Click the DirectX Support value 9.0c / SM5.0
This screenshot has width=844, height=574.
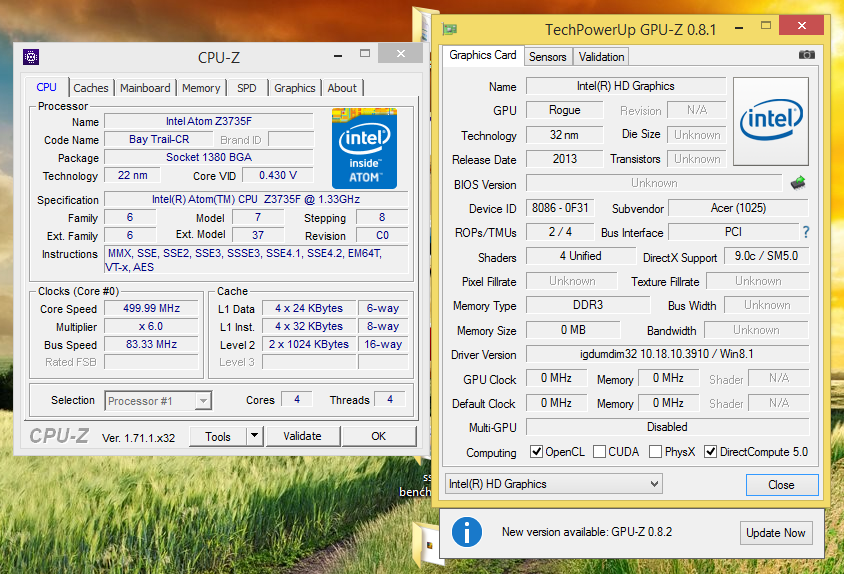click(766, 256)
